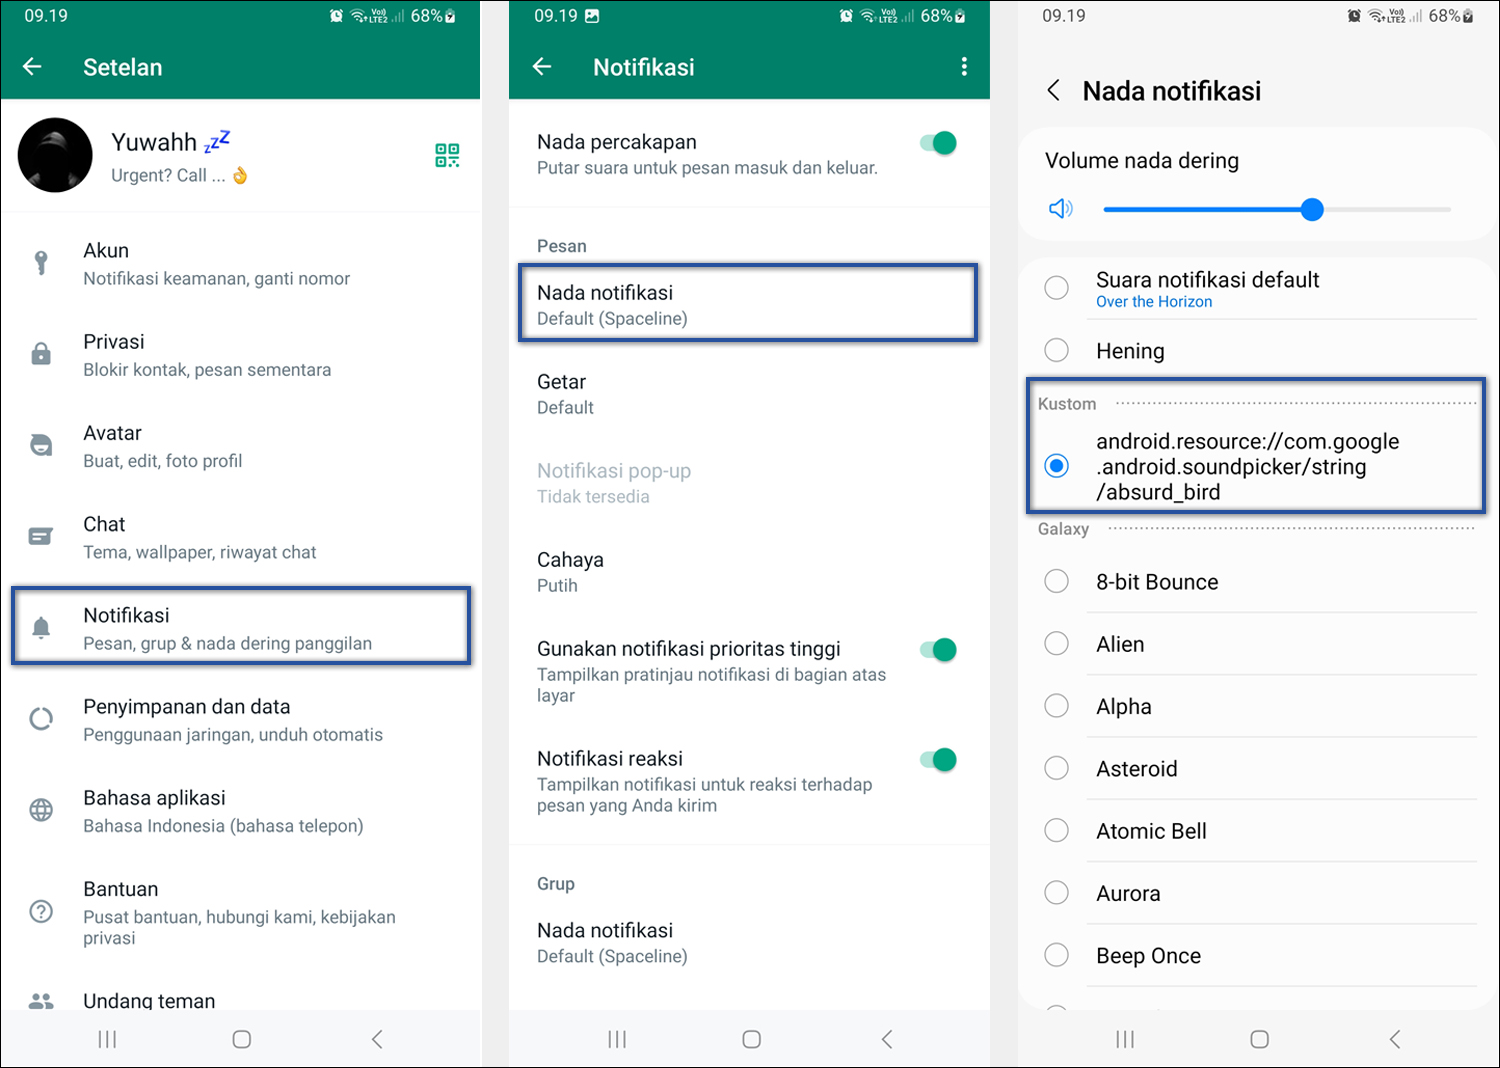The width and height of the screenshot is (1500, 1068).
Task: Tap the speaker icon under Volume nada dering
Action: pyautogui.click(x=1060, y=209)
